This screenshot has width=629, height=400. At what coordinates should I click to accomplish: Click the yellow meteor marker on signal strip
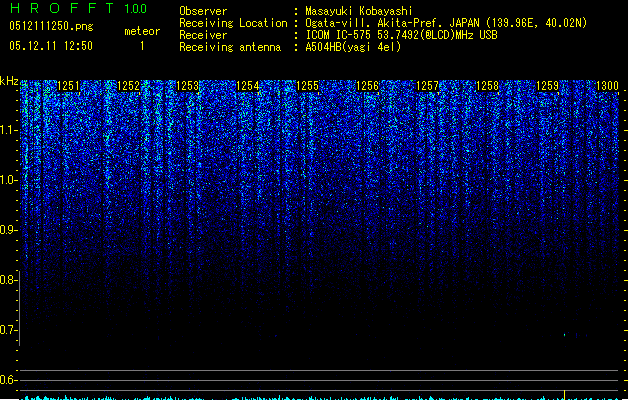[564, 395]
